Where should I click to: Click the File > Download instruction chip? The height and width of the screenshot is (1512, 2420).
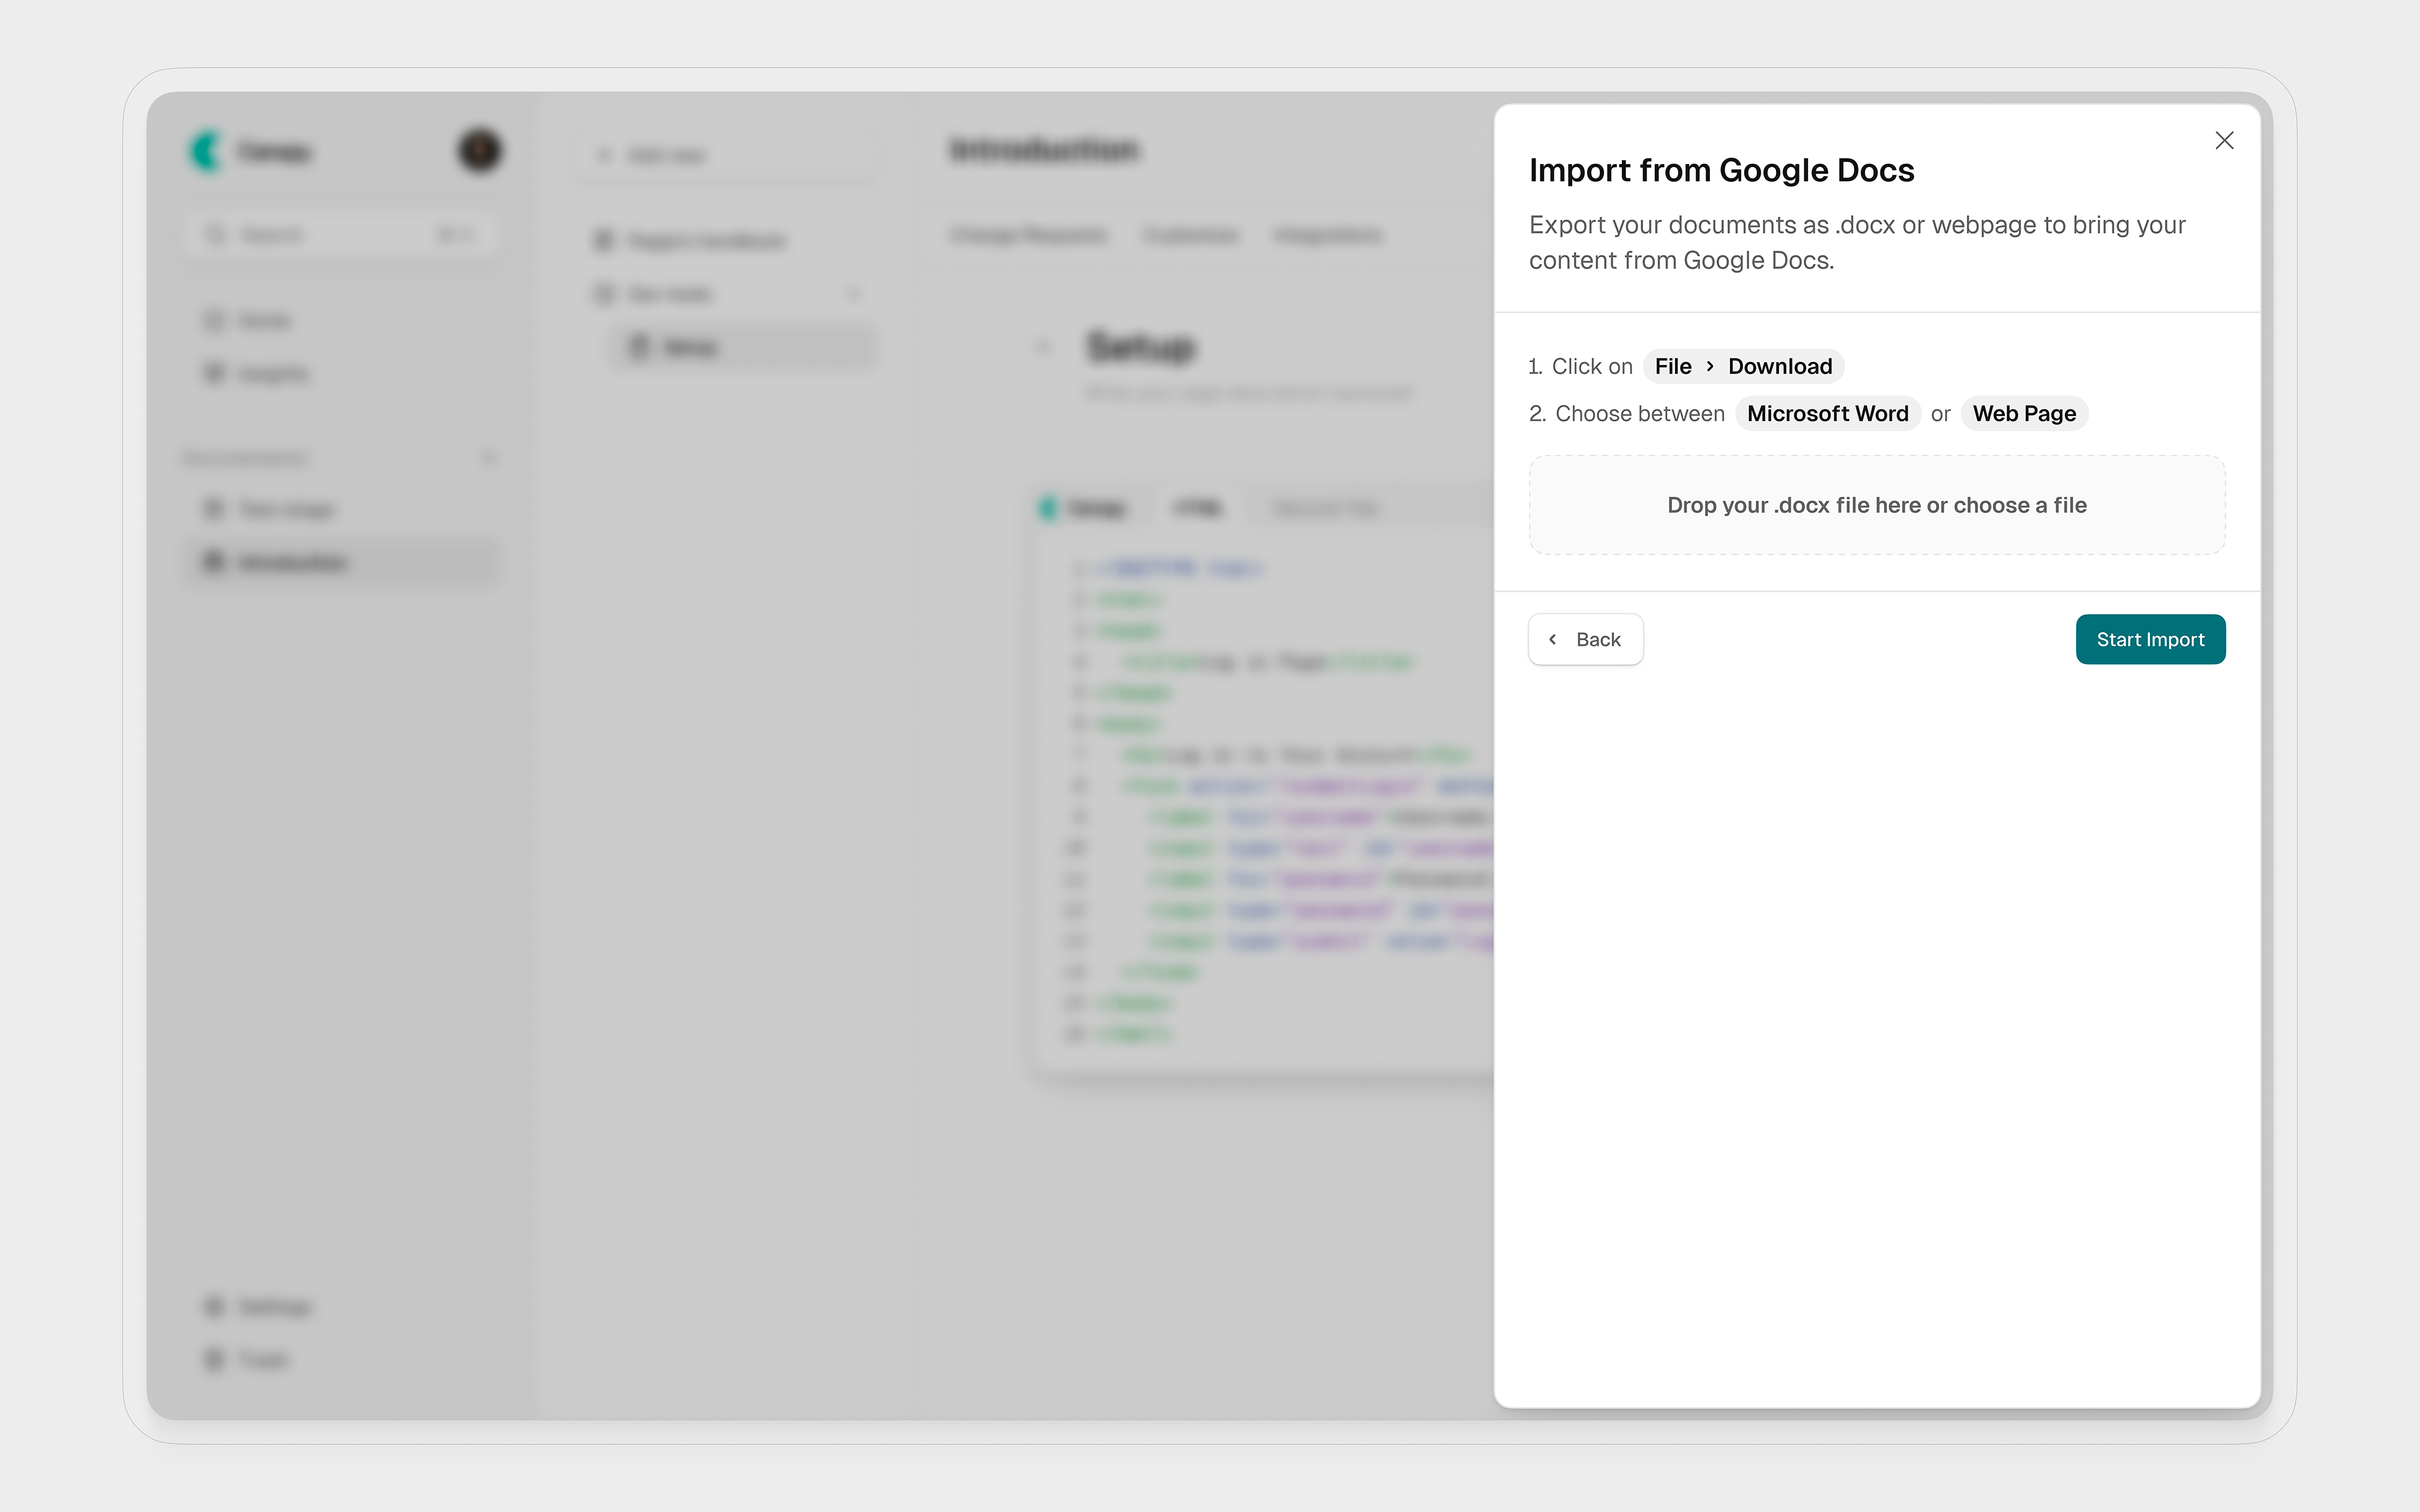(1742, 366)
